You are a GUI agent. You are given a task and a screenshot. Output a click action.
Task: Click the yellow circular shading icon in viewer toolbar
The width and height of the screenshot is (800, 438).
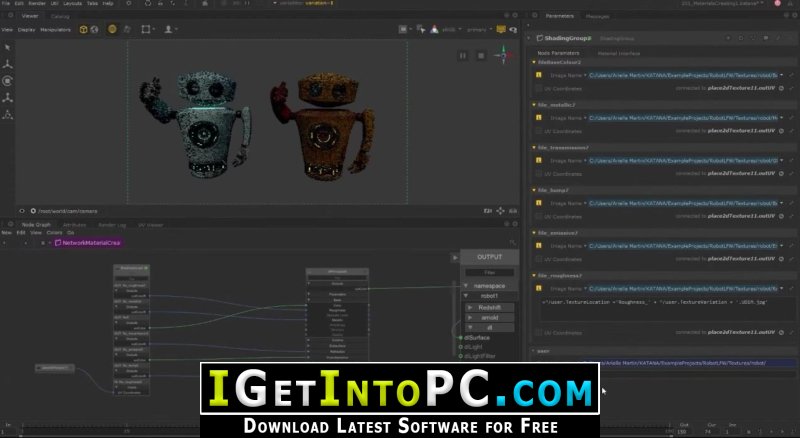point(112,30)
